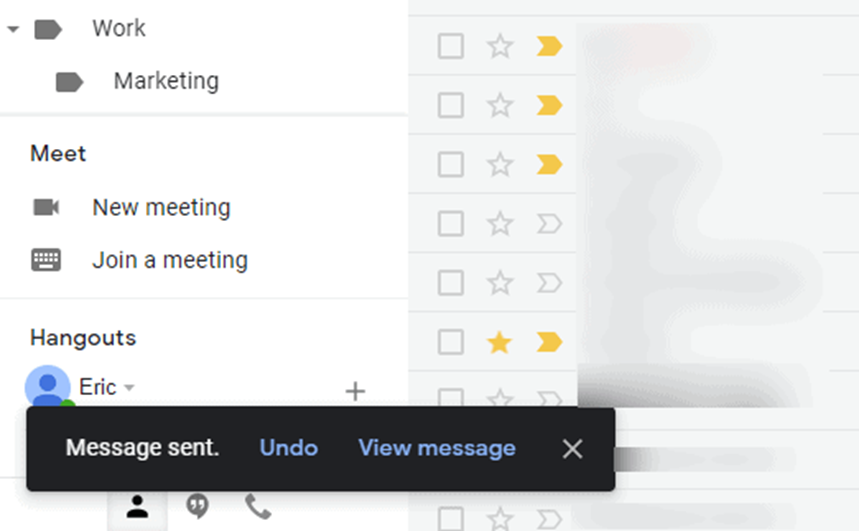Open the Marketing sublabel
This screenshot has width=859, height=531.
[166, 81]
